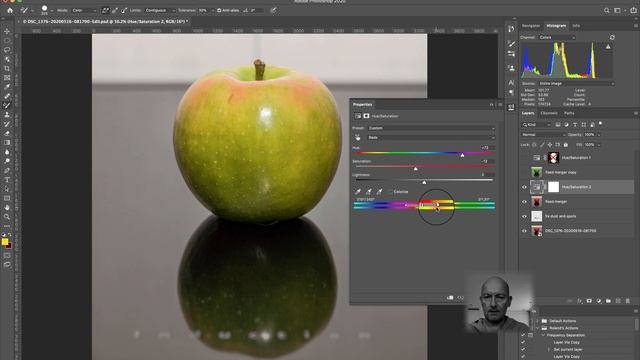
Task: Open the histogram Channel dropdown
Action: [557, 38]
